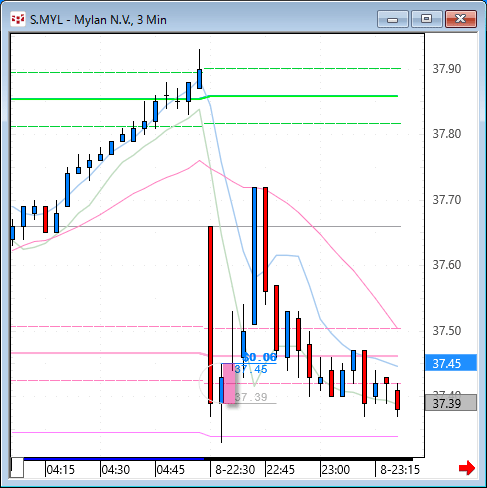Click the pink shaded trade box

(229, 384)
